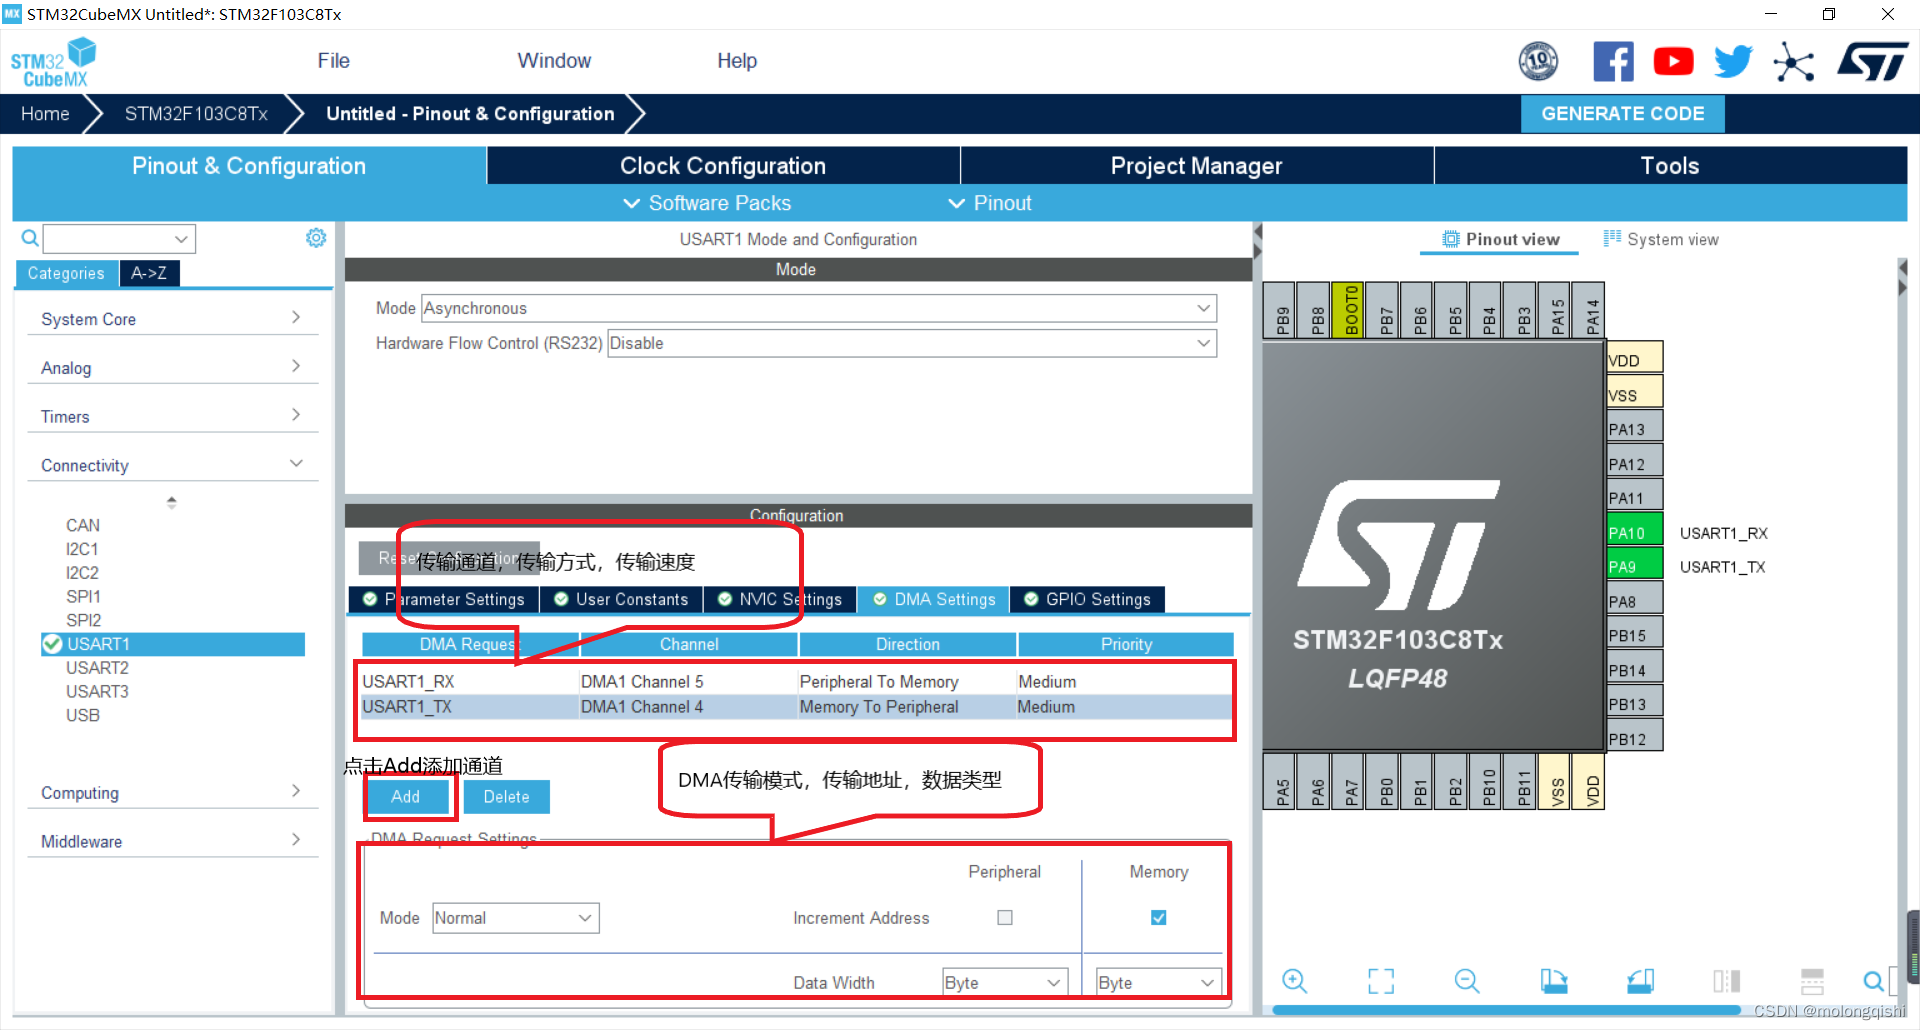Click the stacked rows icon in bottom toolbar
This screenshot has width=1920, height=1030.
[x=1812, y=981]
